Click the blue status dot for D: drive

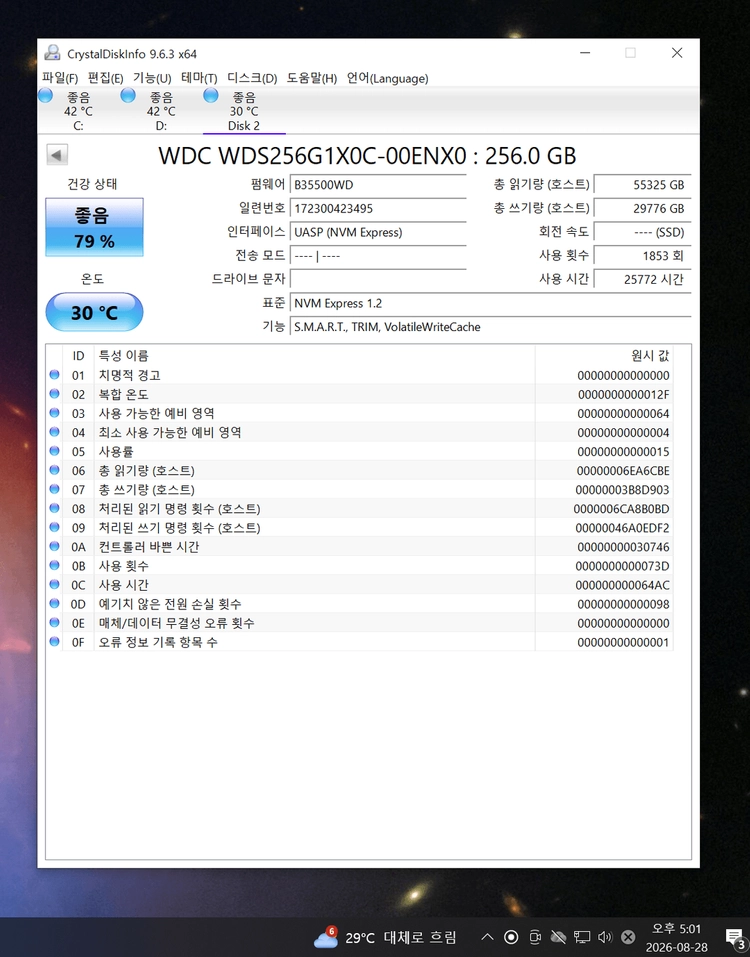tap(128, 95)
